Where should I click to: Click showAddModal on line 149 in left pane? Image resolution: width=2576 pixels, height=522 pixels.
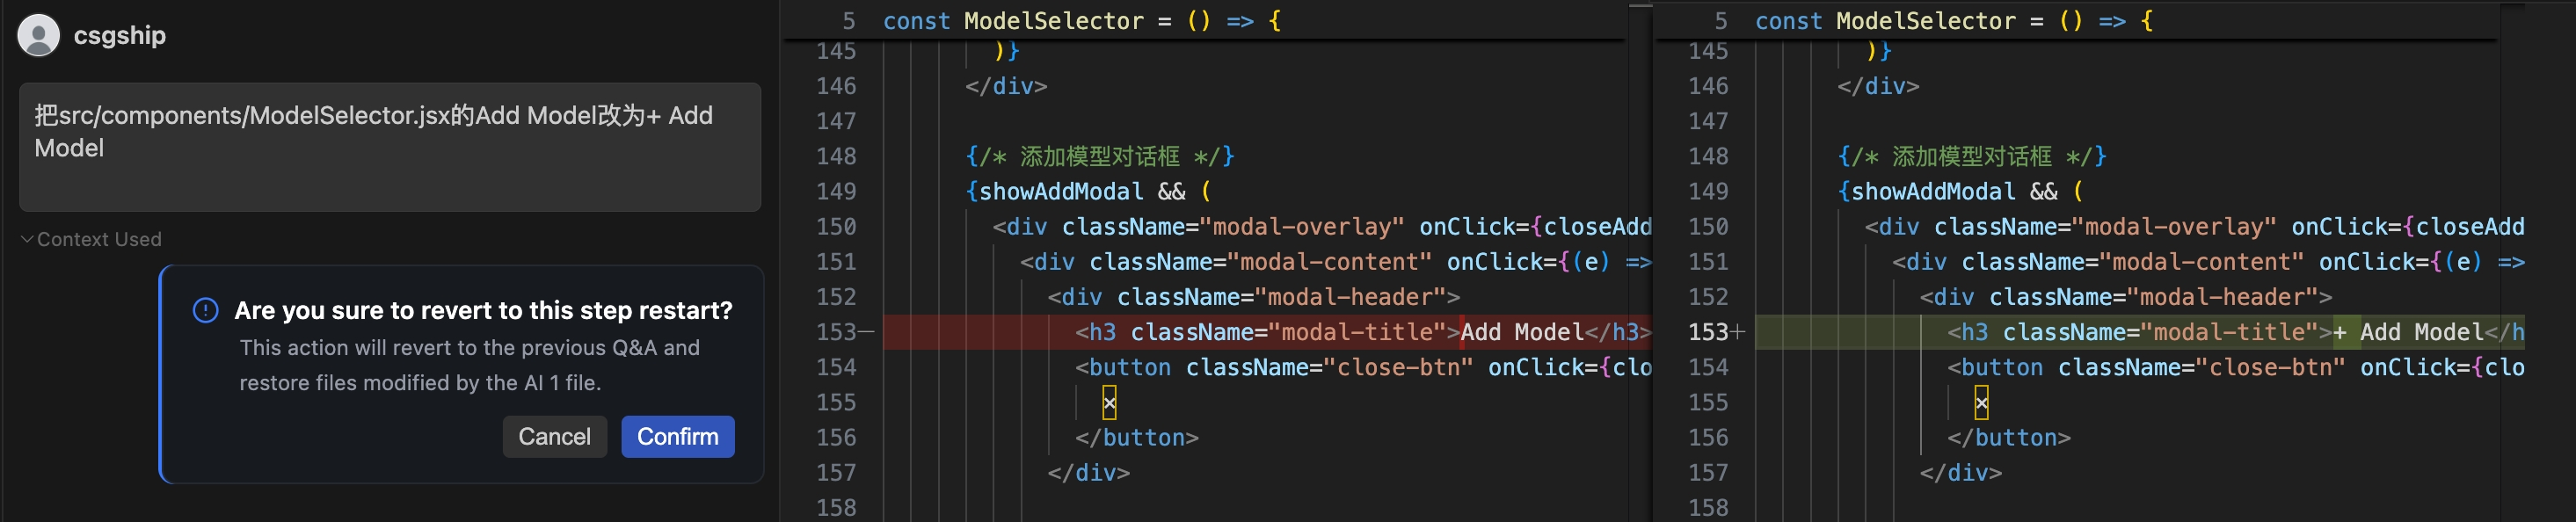point(1060,191)
